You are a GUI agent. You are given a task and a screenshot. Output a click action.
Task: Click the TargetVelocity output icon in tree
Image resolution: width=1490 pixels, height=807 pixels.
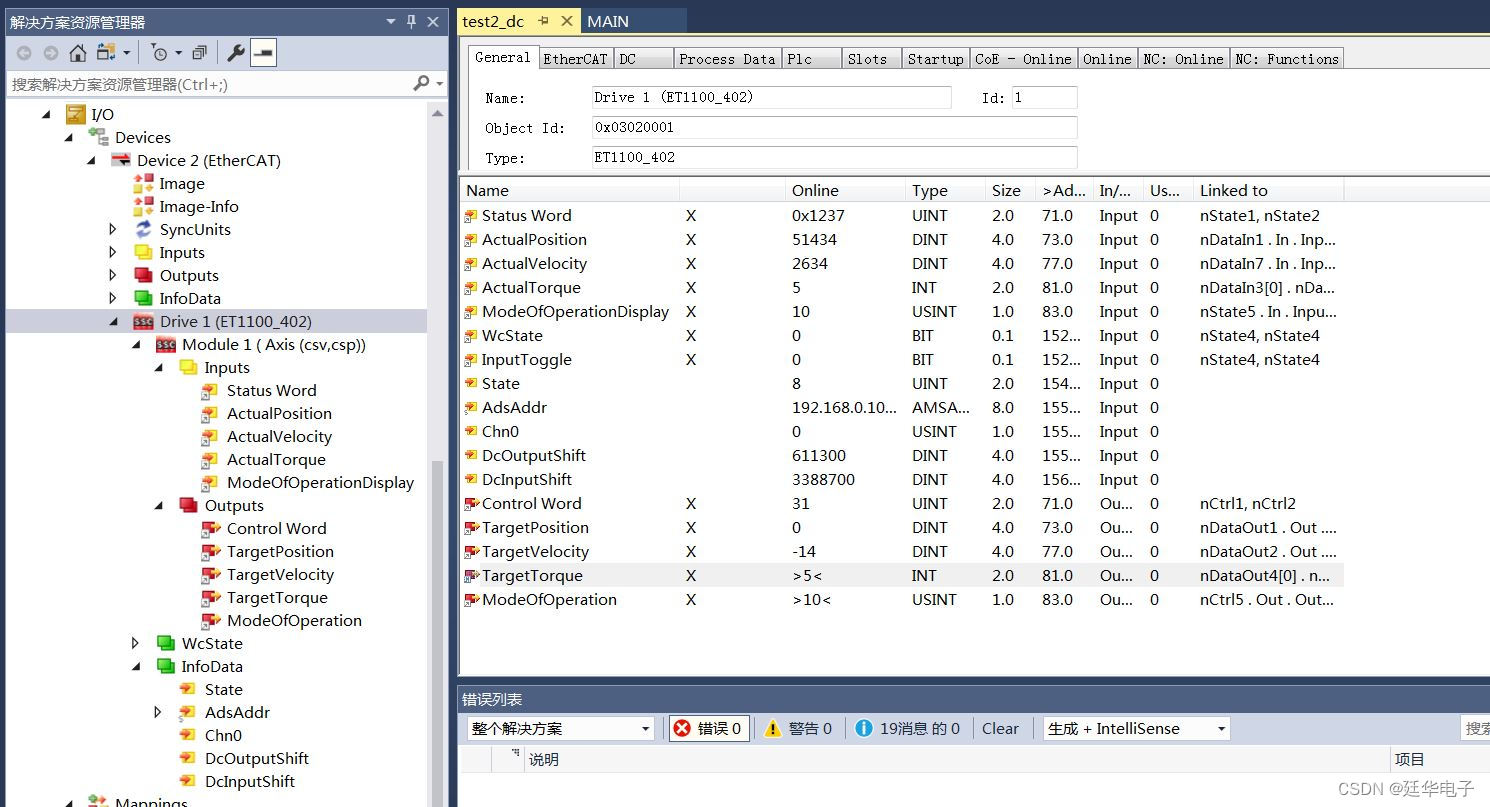[210, 575]
